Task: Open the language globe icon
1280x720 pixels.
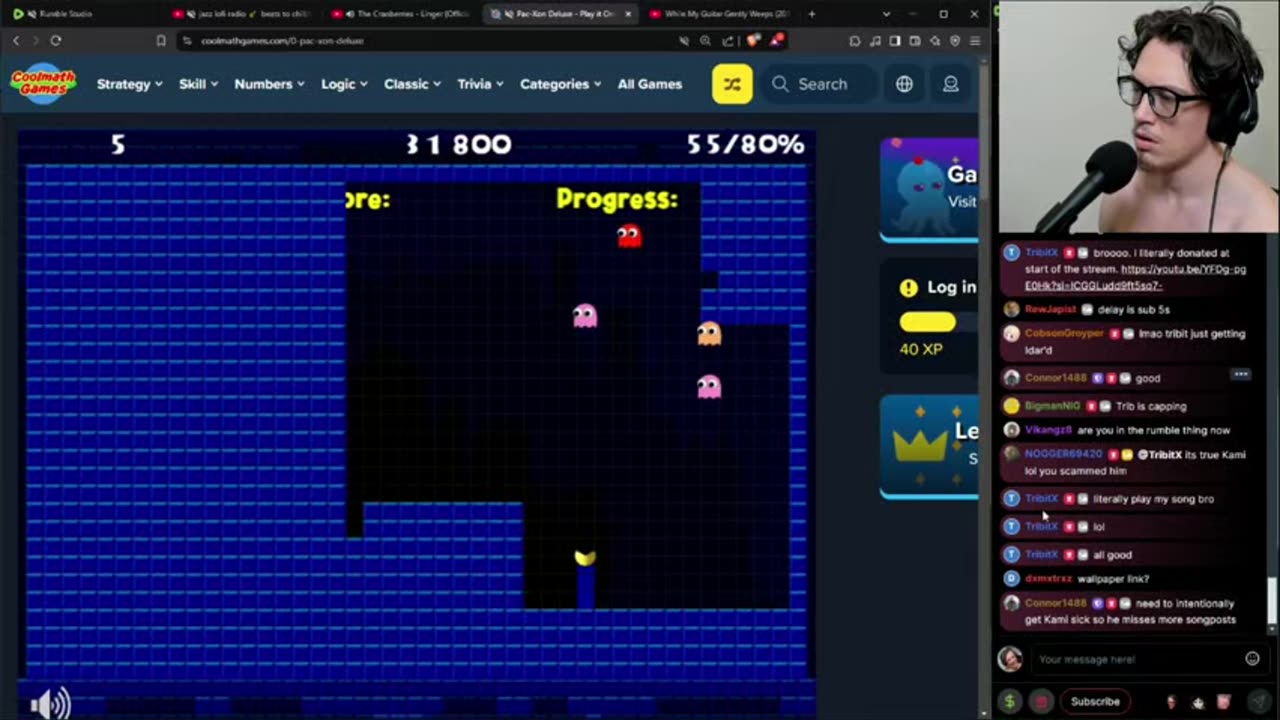Action: (904, 84)
